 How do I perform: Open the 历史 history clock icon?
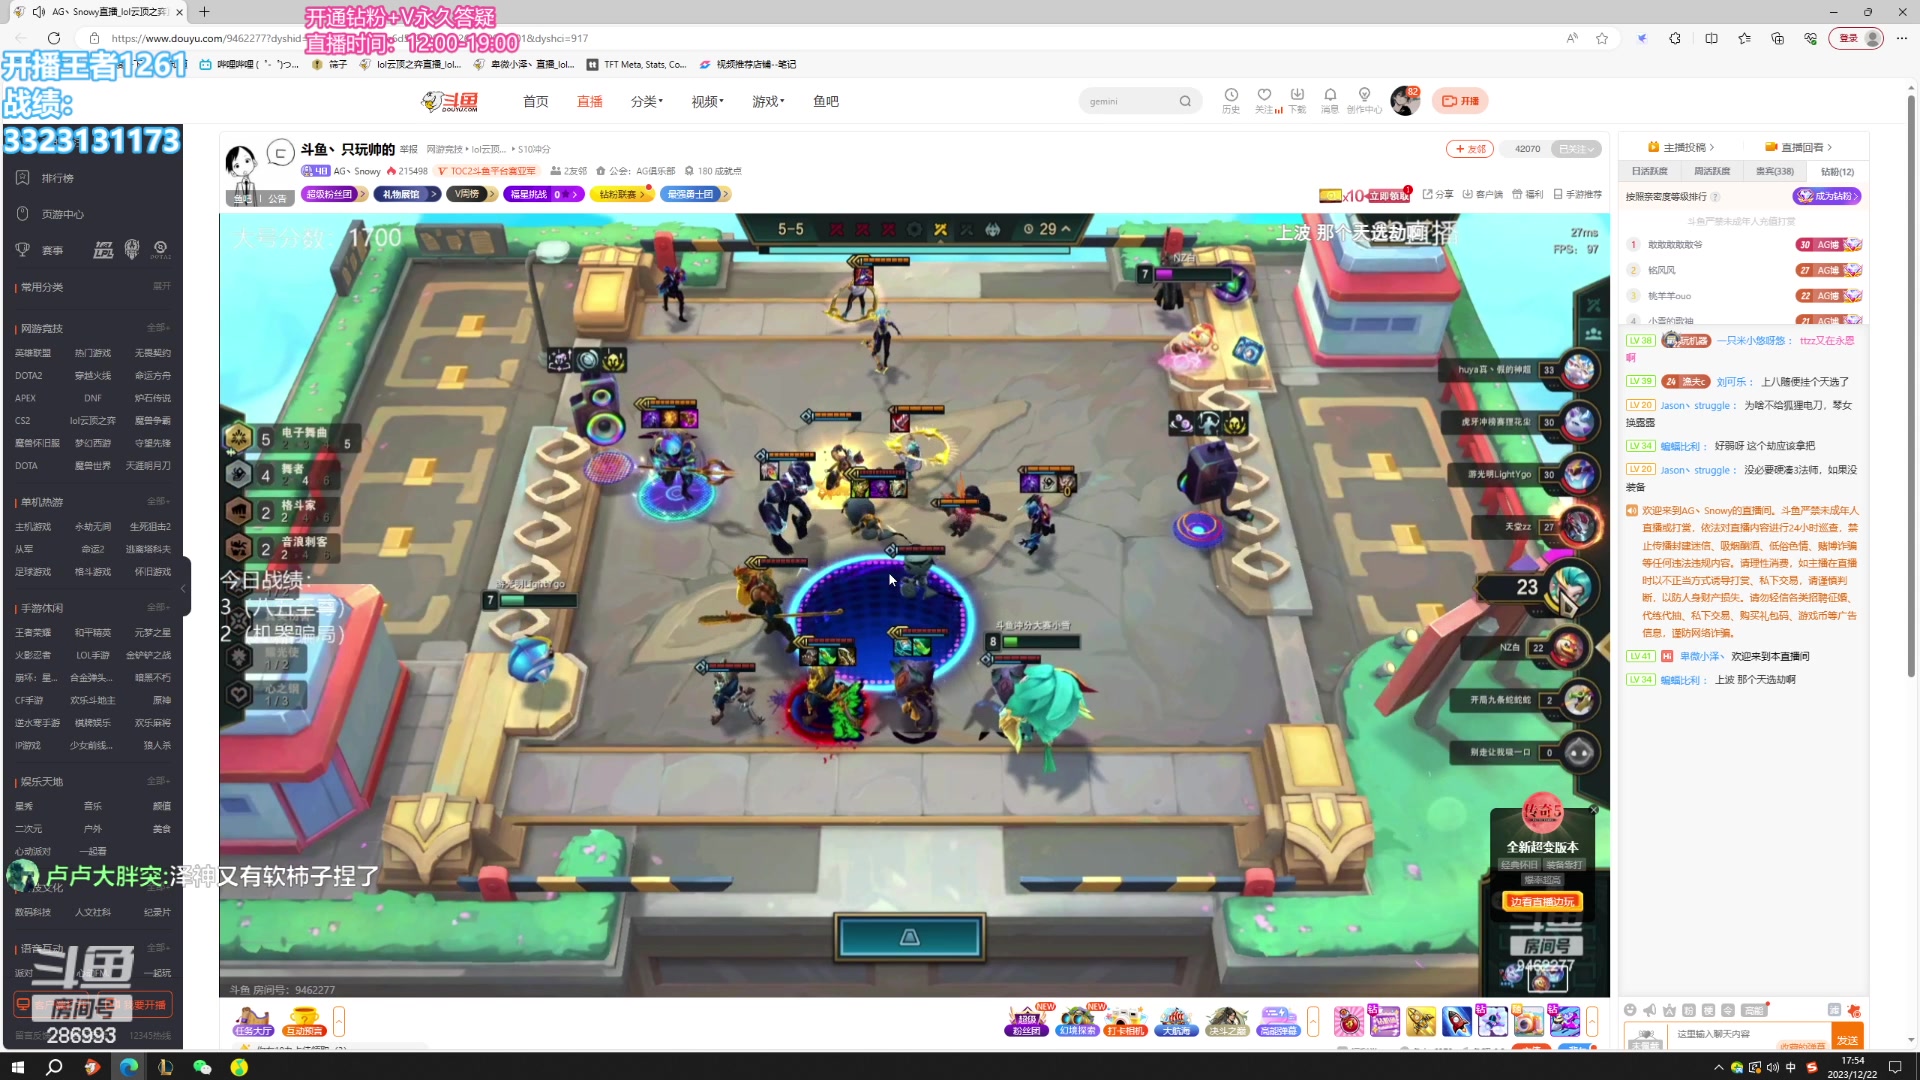1231,96
